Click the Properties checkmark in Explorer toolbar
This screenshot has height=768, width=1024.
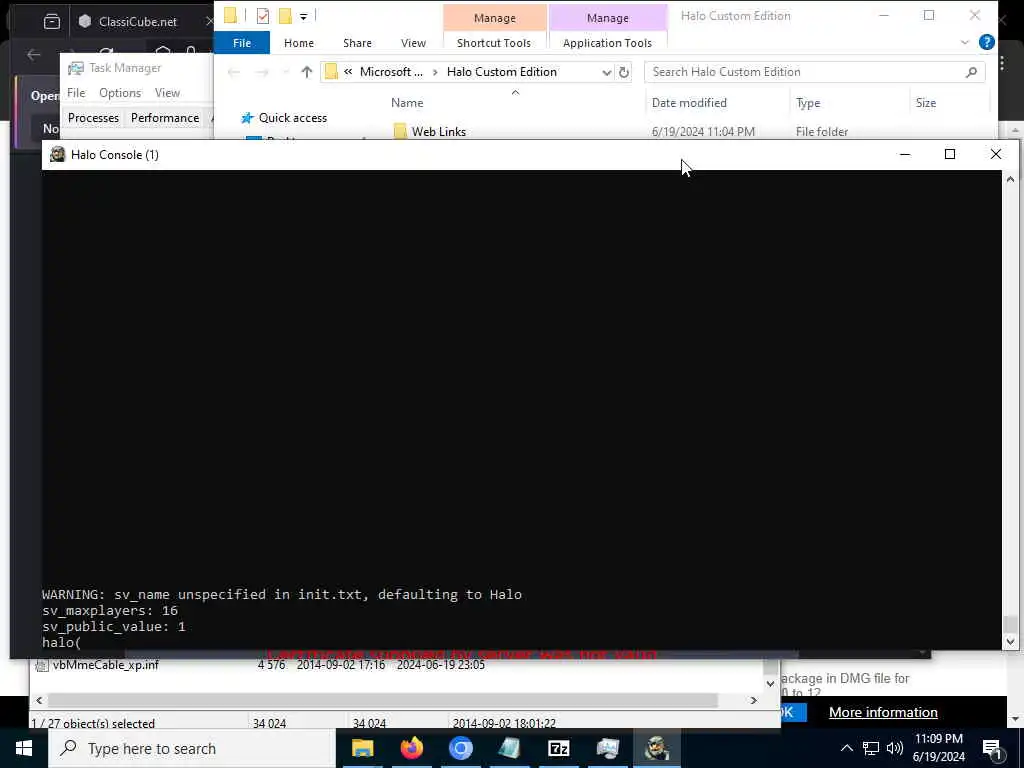[x=263, y=16]
